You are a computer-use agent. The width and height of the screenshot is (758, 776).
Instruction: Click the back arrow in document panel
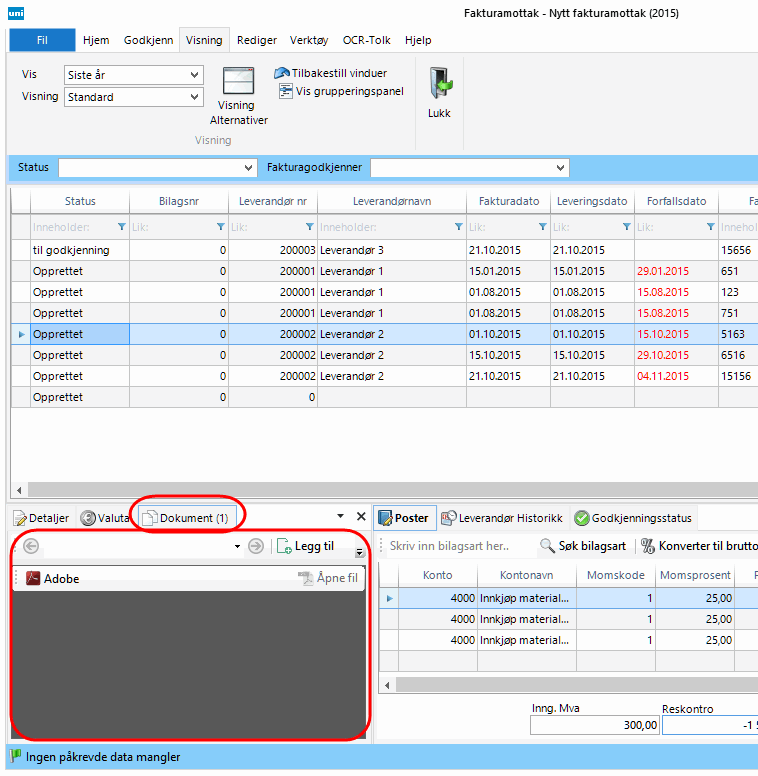click(x=31, y=546)
